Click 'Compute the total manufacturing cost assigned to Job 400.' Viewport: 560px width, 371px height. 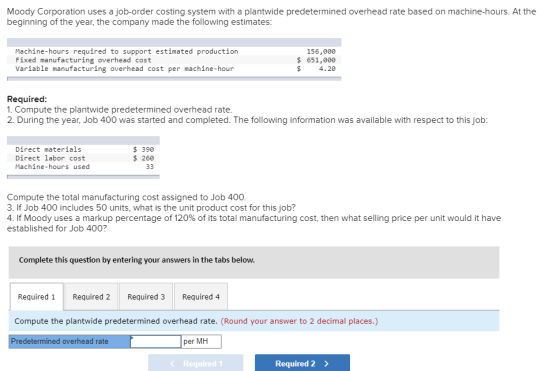126,197
